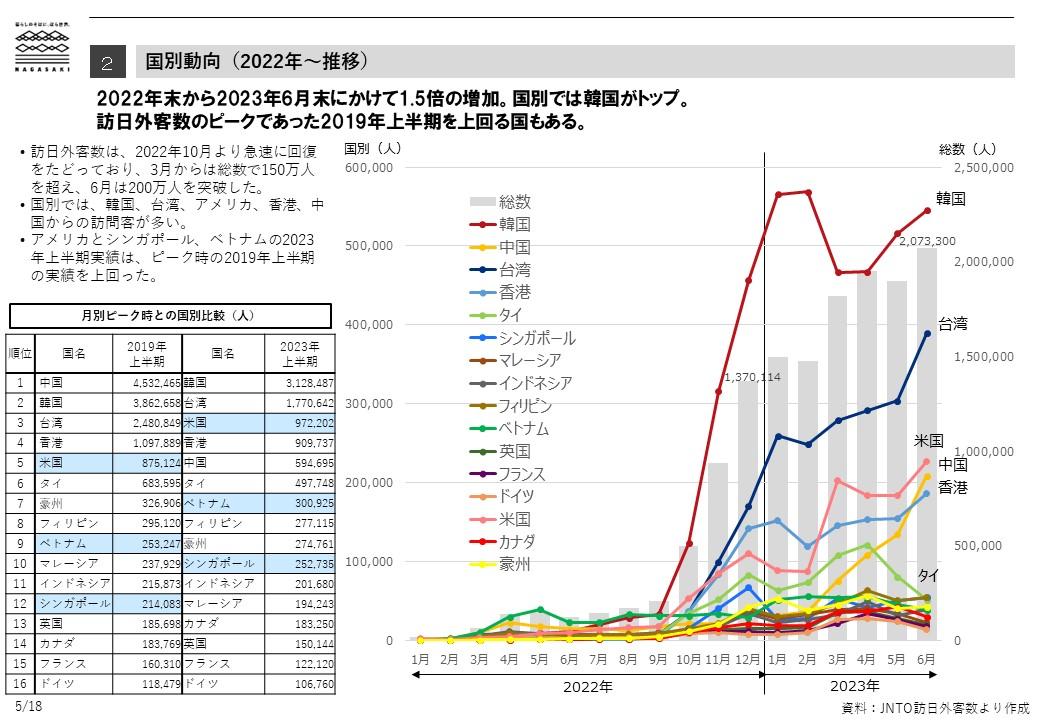Select the table value "594,695"
Image resolution: width=1040 pixels, height=720 pixels.
pyautogui.click(x=314, y=463)
